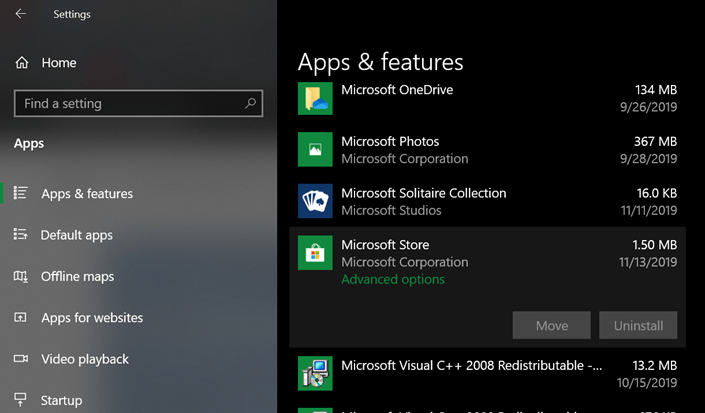Open Apps for websites page label
705x413 pixels.
click(x=92, y=318)
